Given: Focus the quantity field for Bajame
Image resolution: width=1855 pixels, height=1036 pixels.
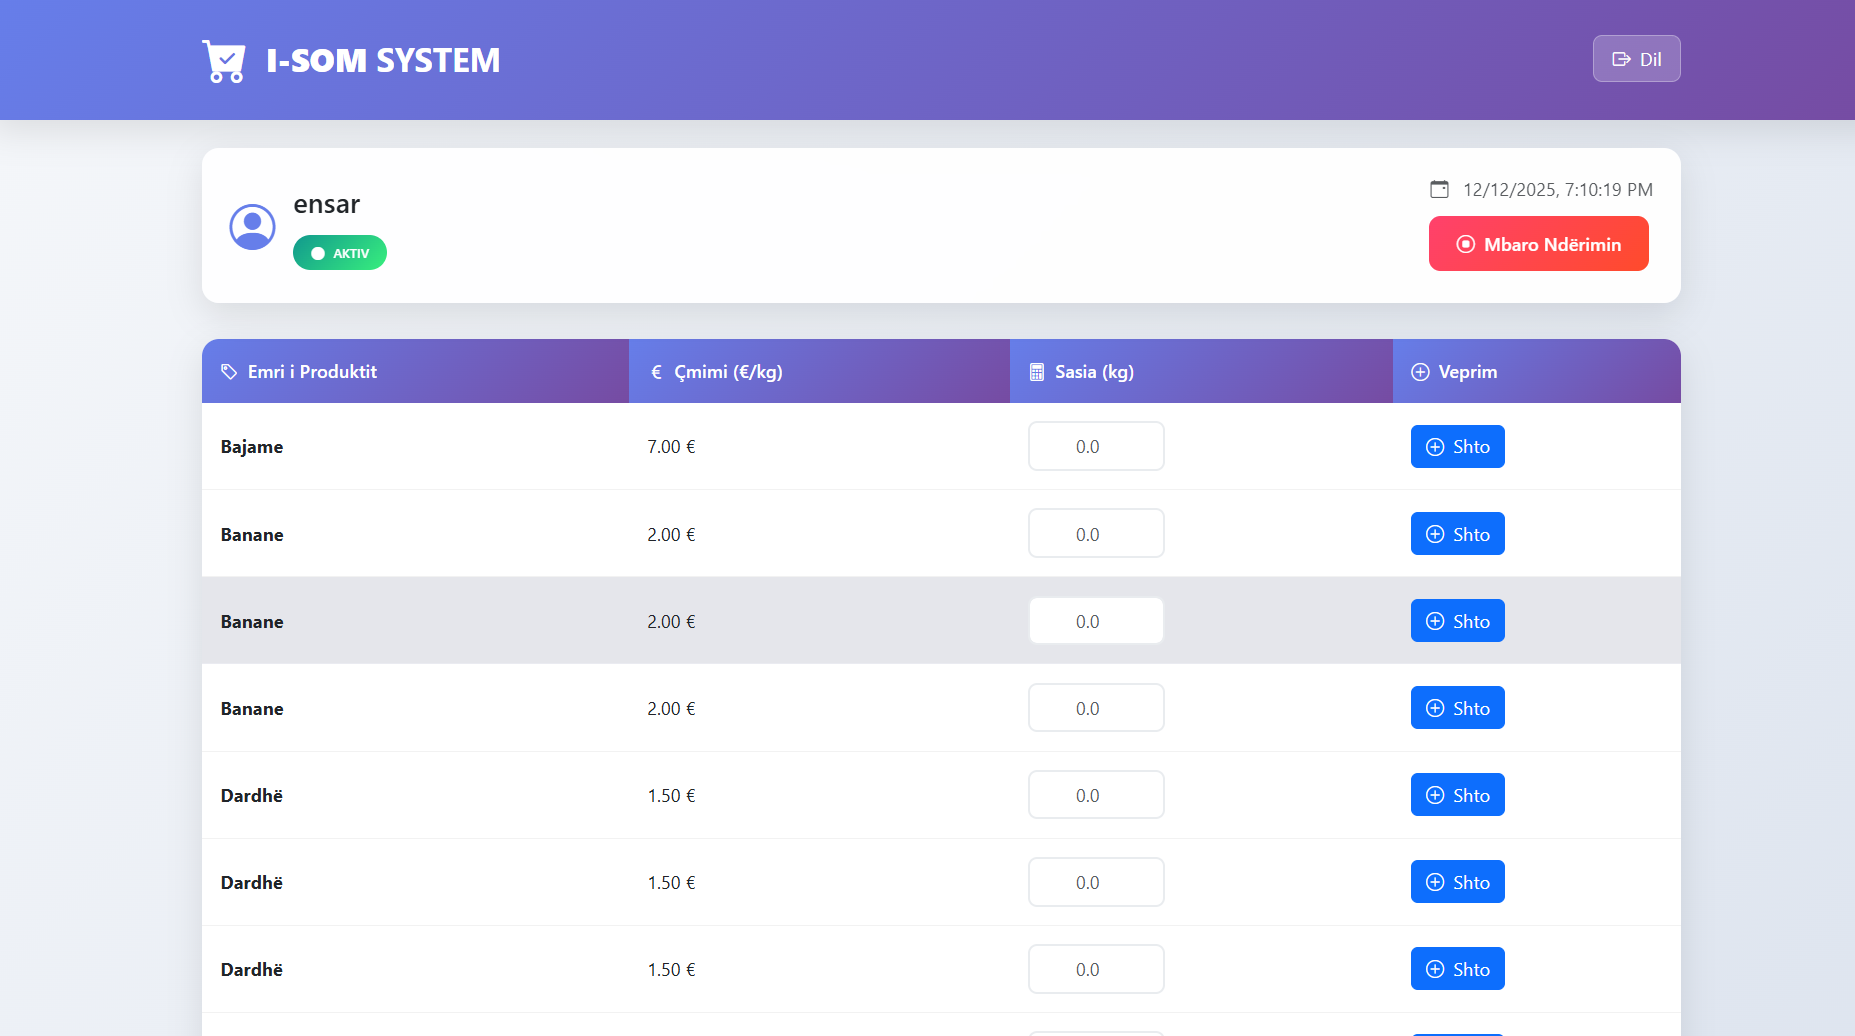Looking at the screenshot, I should pos(1096,447).
